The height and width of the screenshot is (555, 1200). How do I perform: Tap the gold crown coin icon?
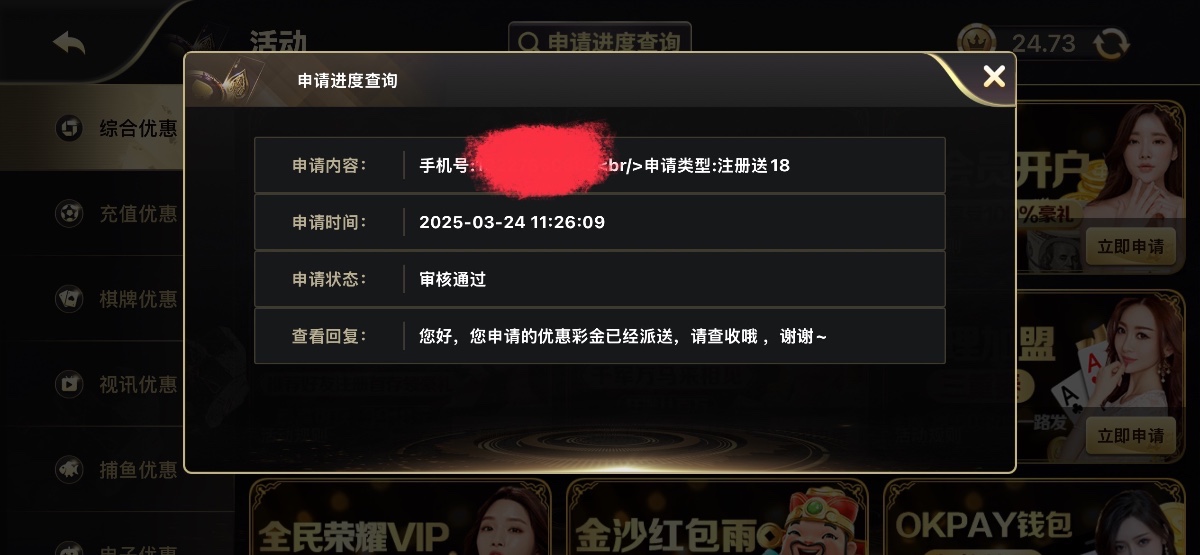coord(976,42)
